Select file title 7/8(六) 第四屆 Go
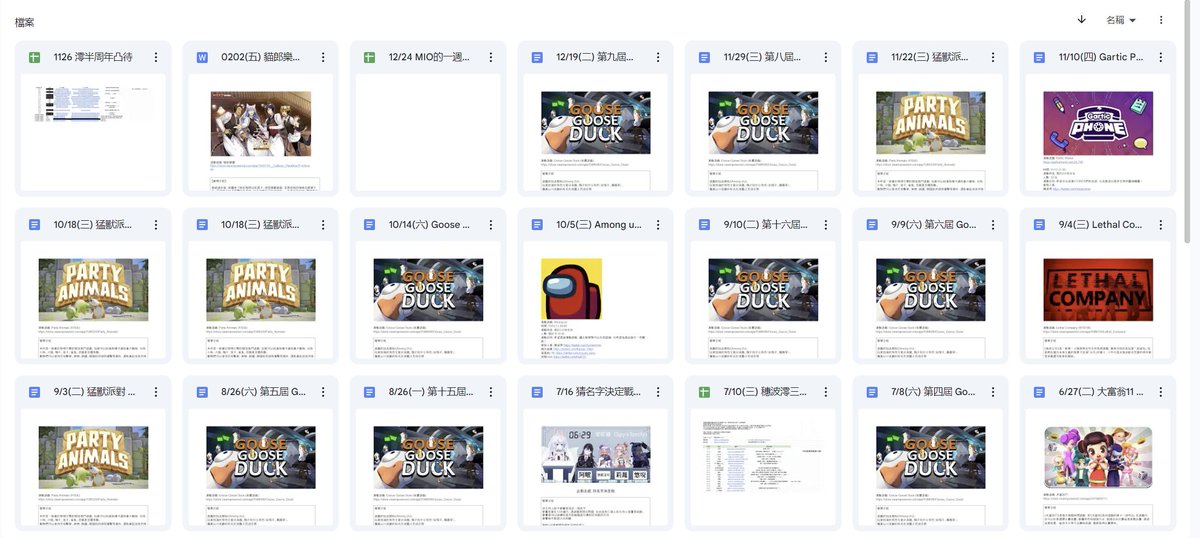This screenshot has height=538, width=1200. click(x=932, y=392)
